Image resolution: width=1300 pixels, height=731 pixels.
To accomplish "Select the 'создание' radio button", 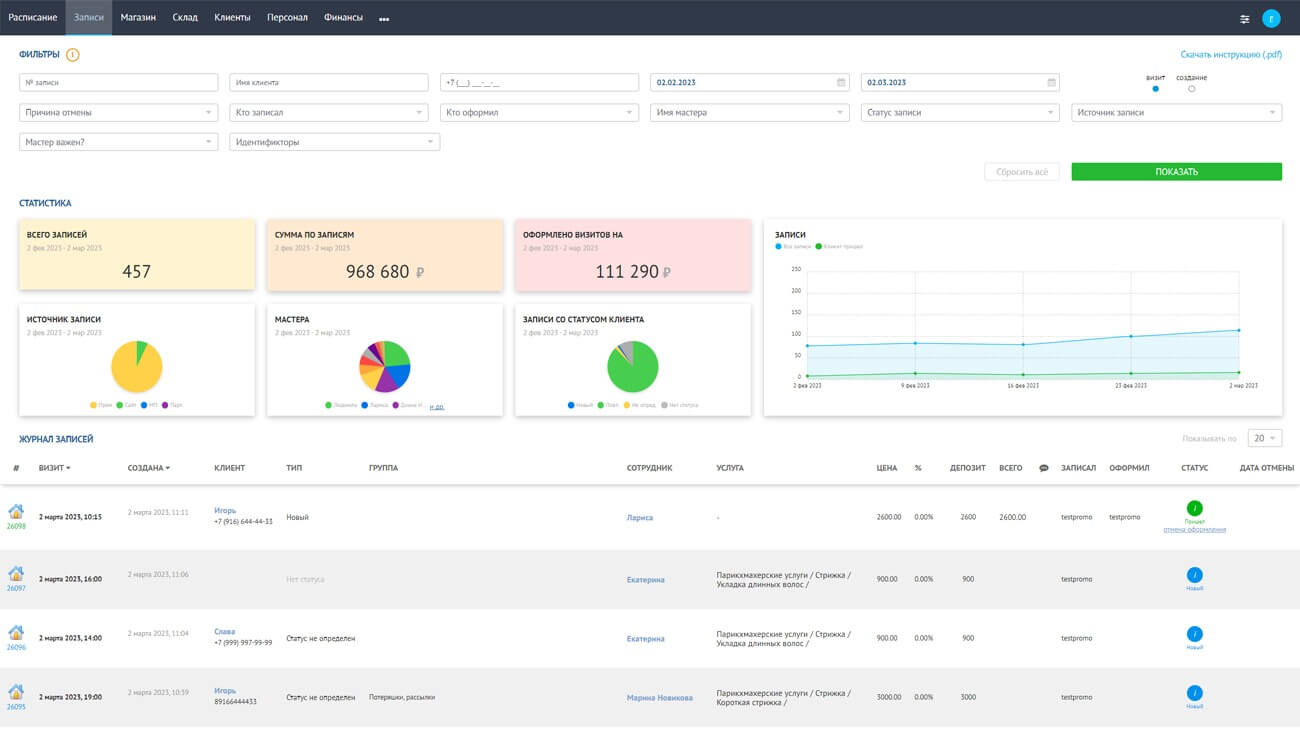I will 1191,89.
